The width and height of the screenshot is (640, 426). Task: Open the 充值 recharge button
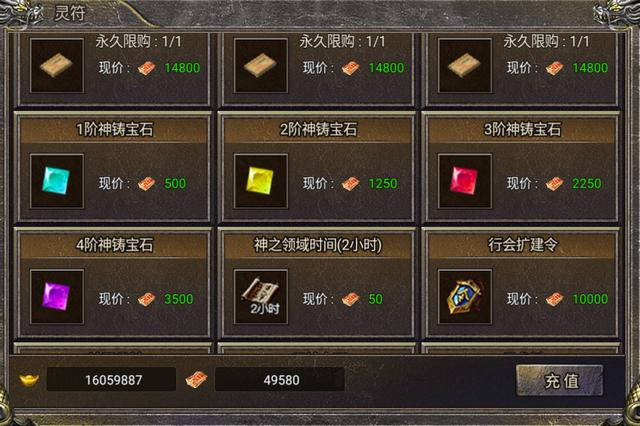(x=560, y=381)
